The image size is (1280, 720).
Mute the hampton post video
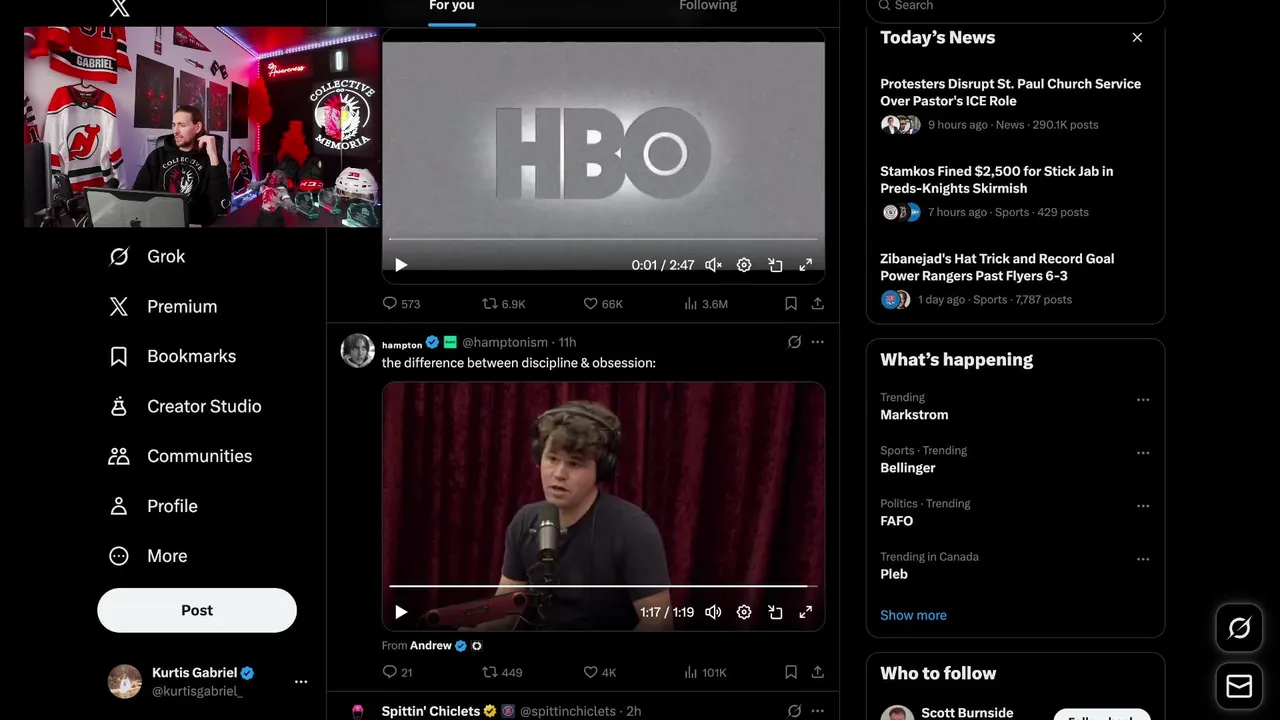(x=713, y=612)
